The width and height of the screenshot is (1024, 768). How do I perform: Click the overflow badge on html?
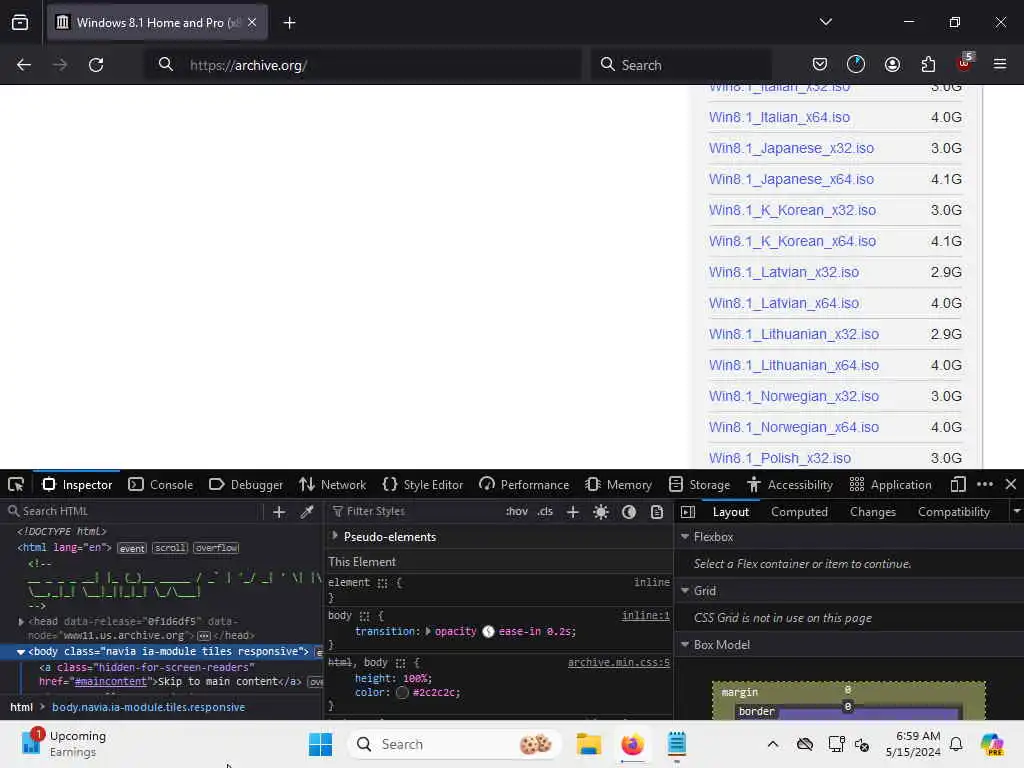click(216, 548)
